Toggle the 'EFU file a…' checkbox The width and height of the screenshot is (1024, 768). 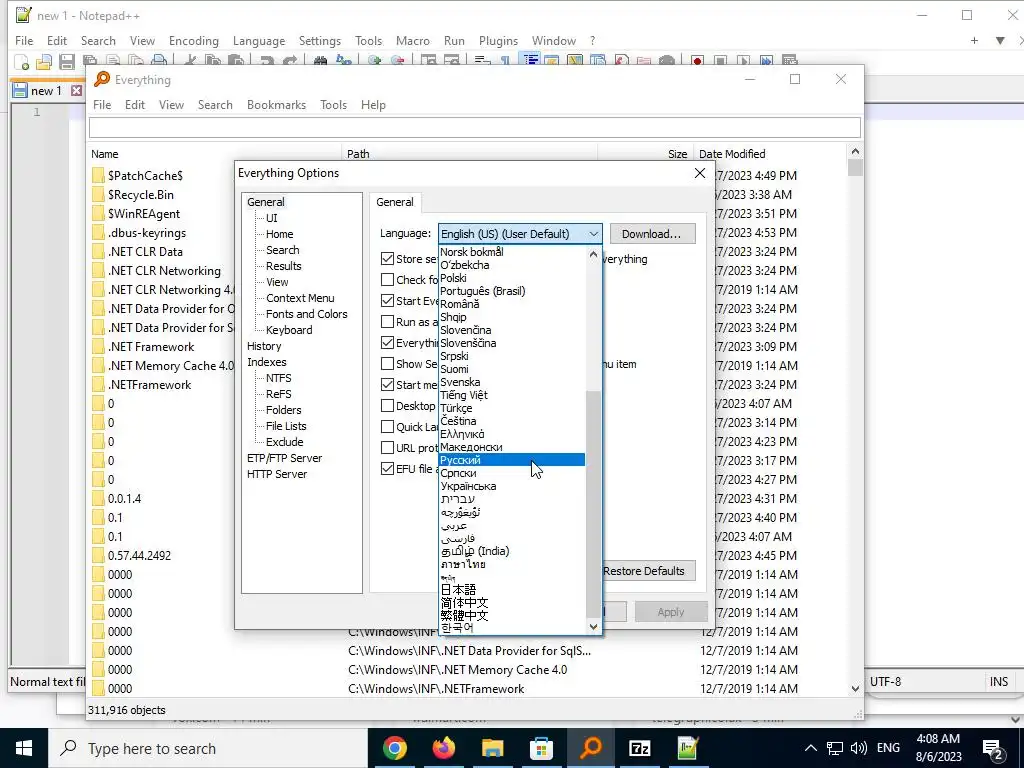click(387, 468)
